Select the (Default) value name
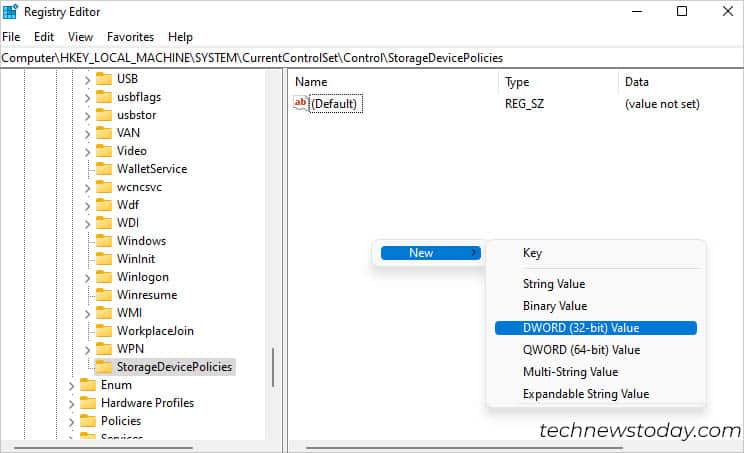This screenshot has height=453, width=744. pyautogui.click(x=335, y=104)
